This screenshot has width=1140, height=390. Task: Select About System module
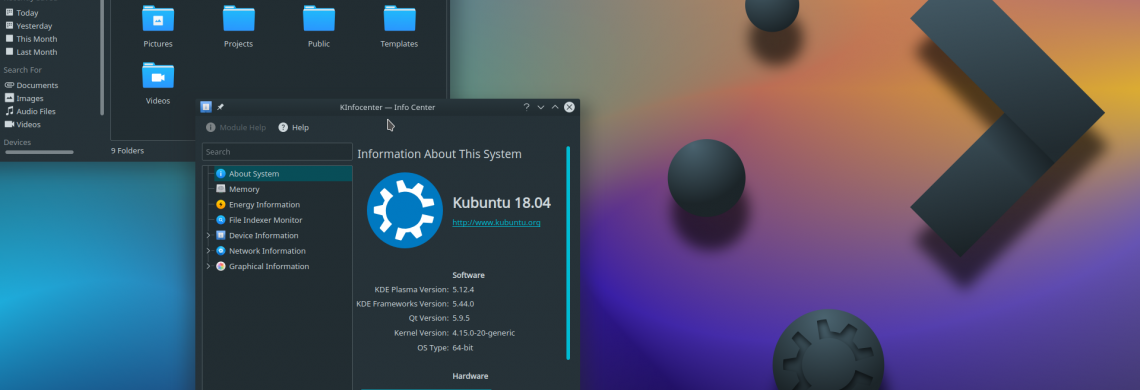click(x=277, y=174)
